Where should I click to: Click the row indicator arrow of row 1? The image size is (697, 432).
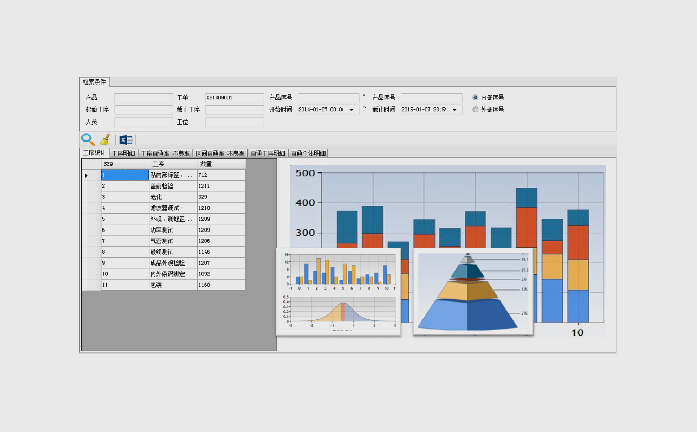(x=86, y=176)
